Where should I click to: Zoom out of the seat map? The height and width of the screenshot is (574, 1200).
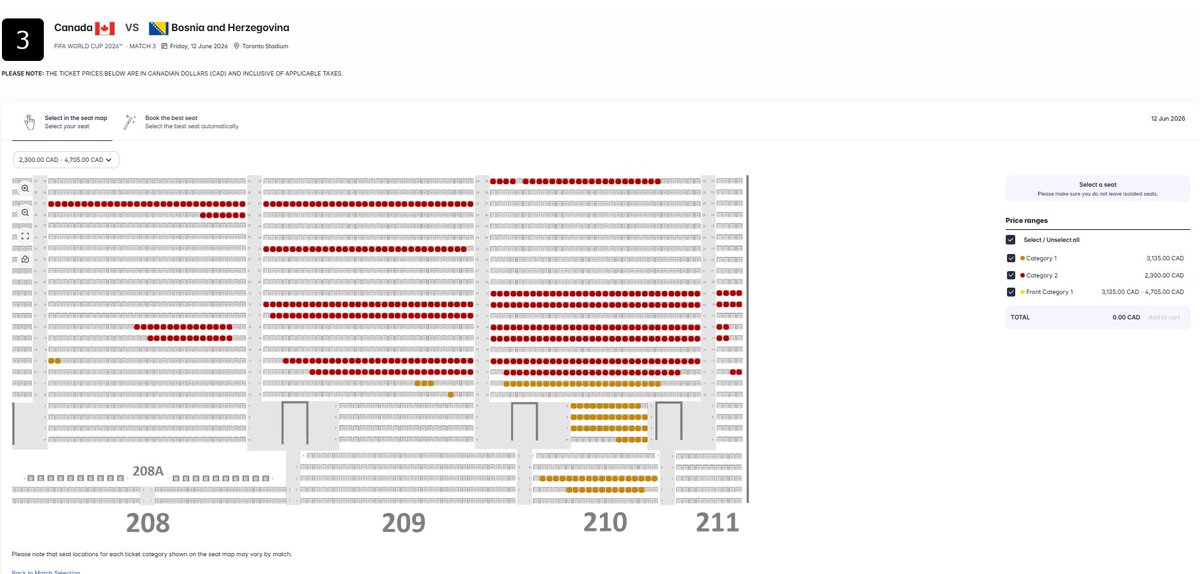[x=25, y=212]
